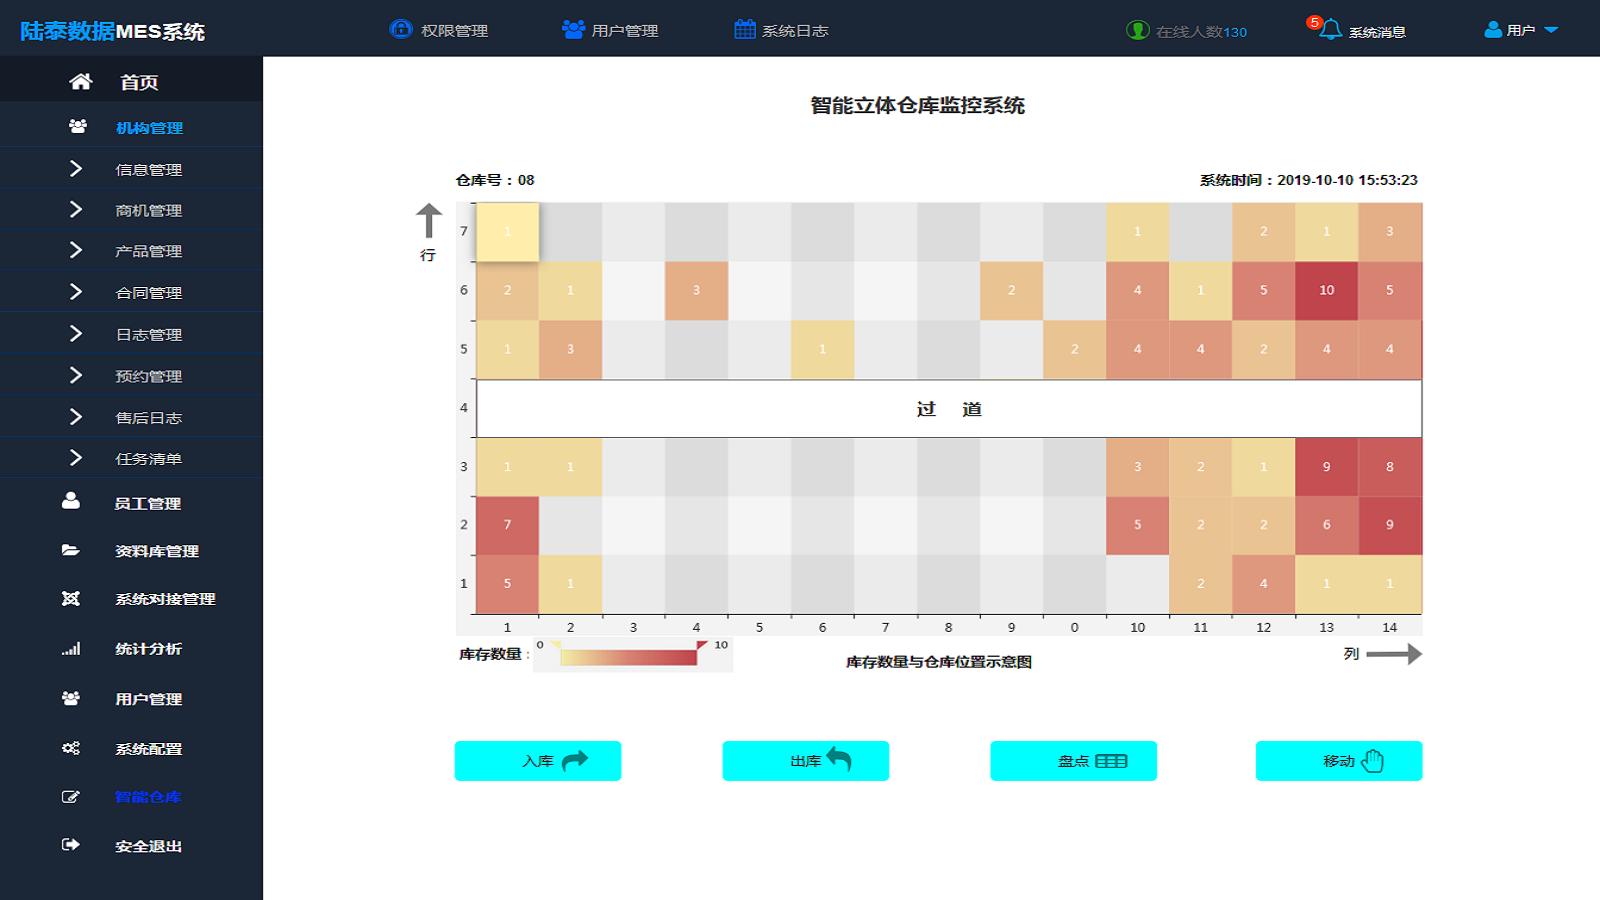Click 系统消息 text in top bar
The height and width of the screenshot is (900, 1600).
[x=1377, y=32]
